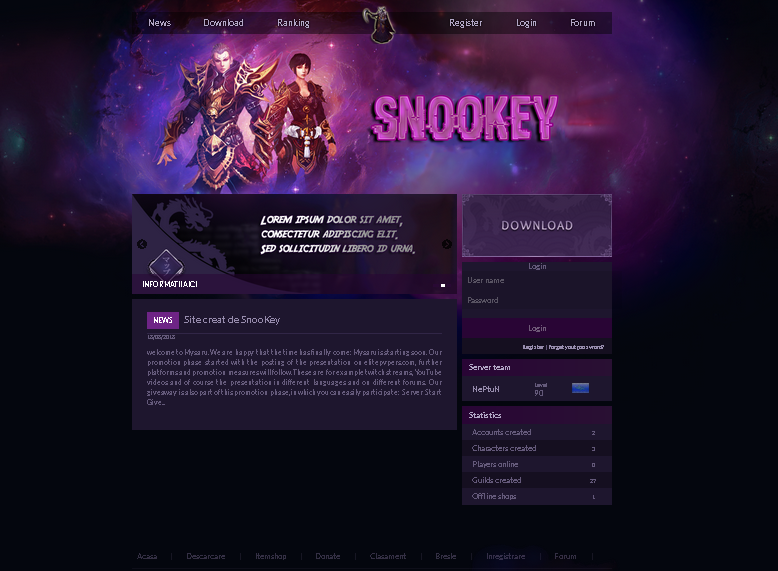Open the Forum link in top navigation
The image size is (778, 571).
point(583,23)
